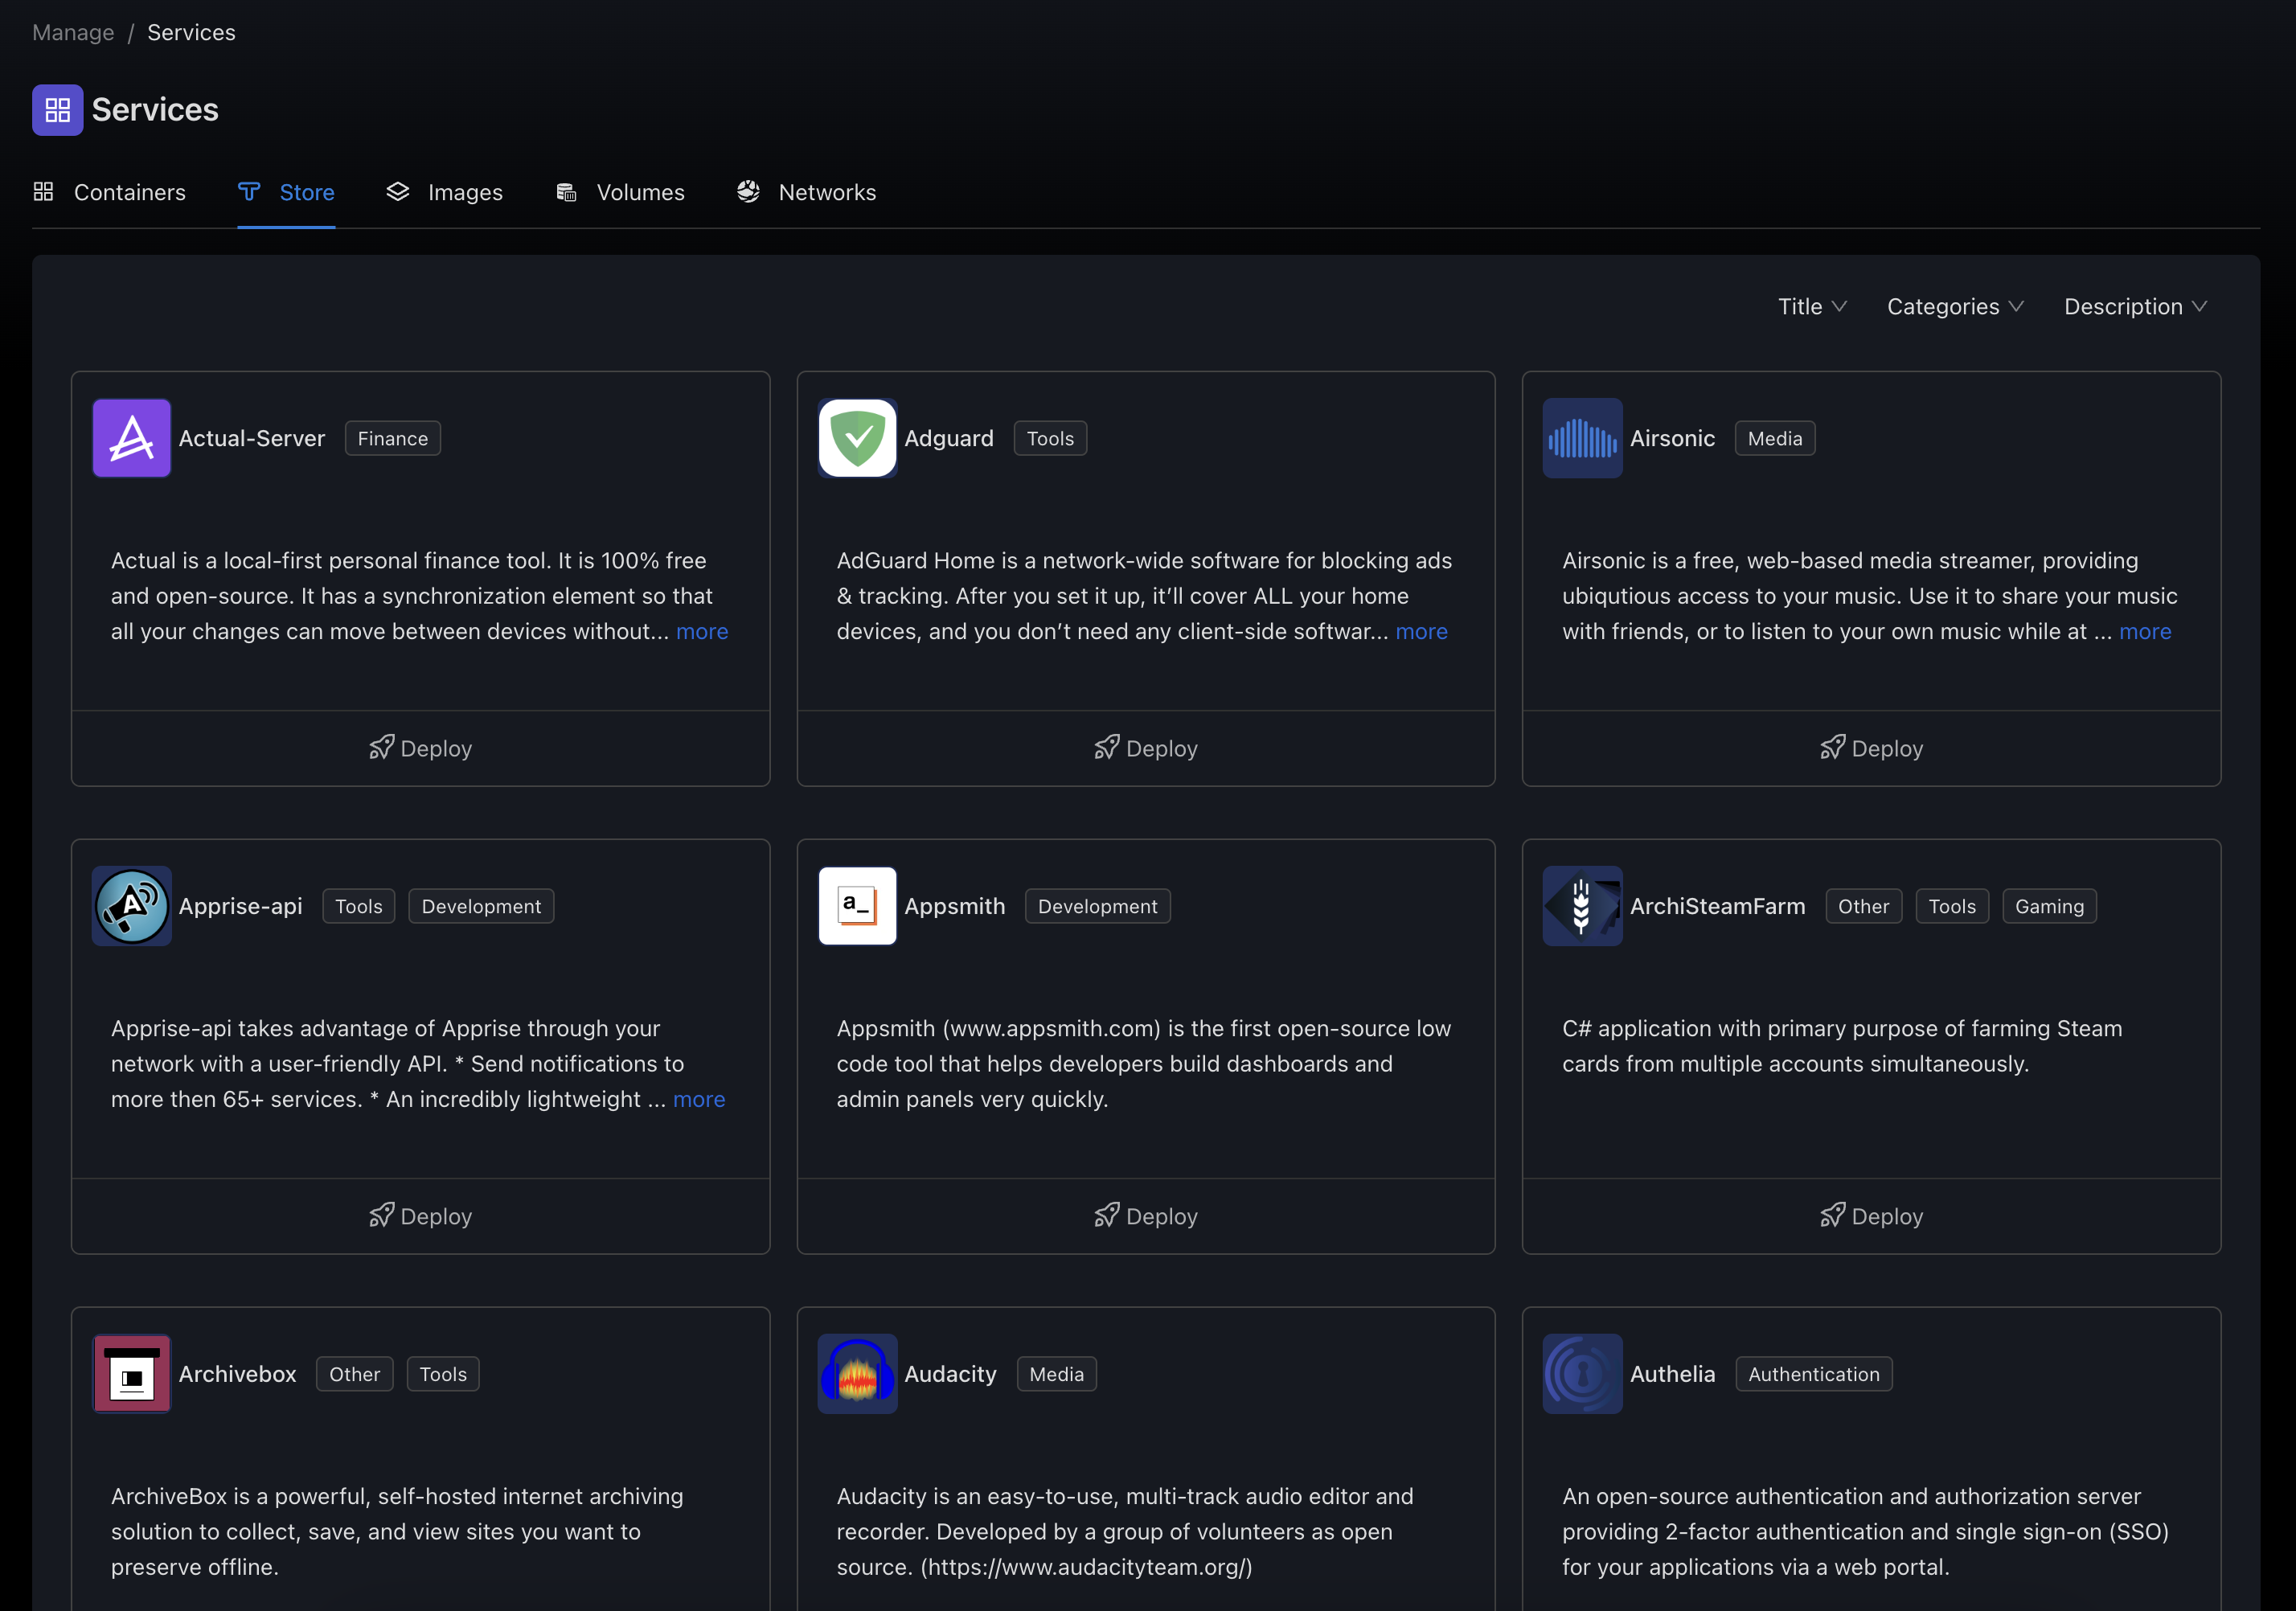This screenshot has width=2296, height=1611.
Task: Open the Description filter dropdown
Action: (2134, 307)
